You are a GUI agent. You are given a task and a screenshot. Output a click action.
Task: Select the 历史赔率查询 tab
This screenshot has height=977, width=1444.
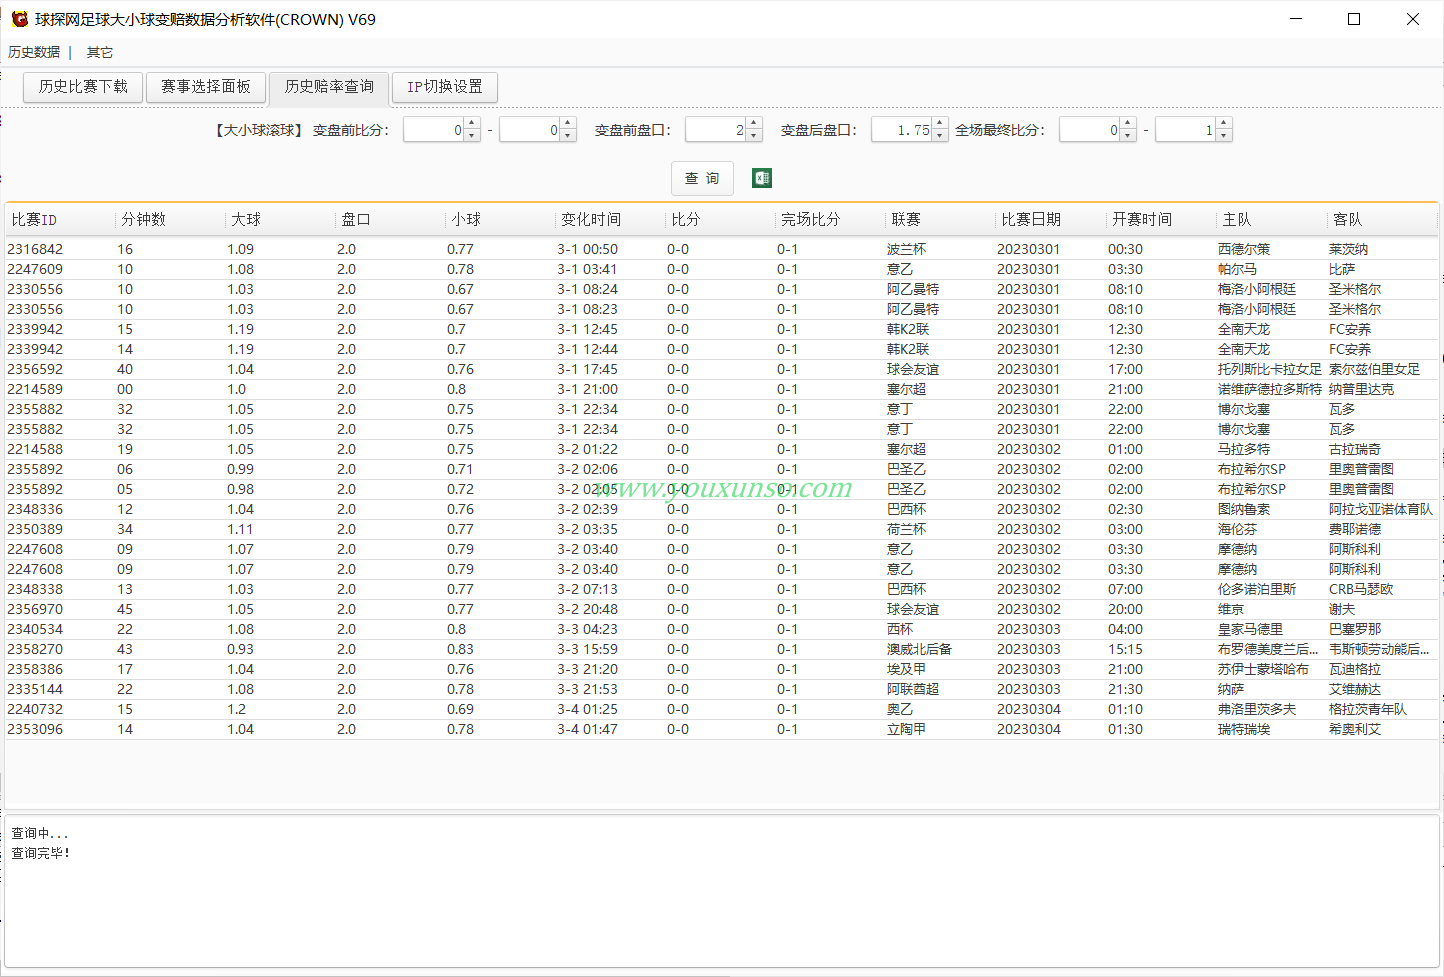point(329,87)
